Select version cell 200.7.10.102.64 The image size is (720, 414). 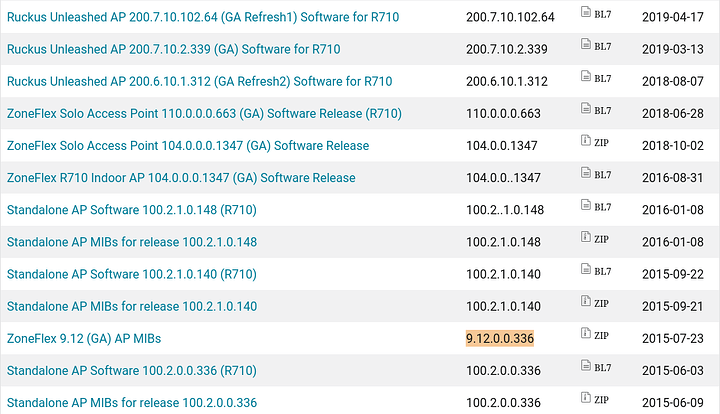[510, 17]
